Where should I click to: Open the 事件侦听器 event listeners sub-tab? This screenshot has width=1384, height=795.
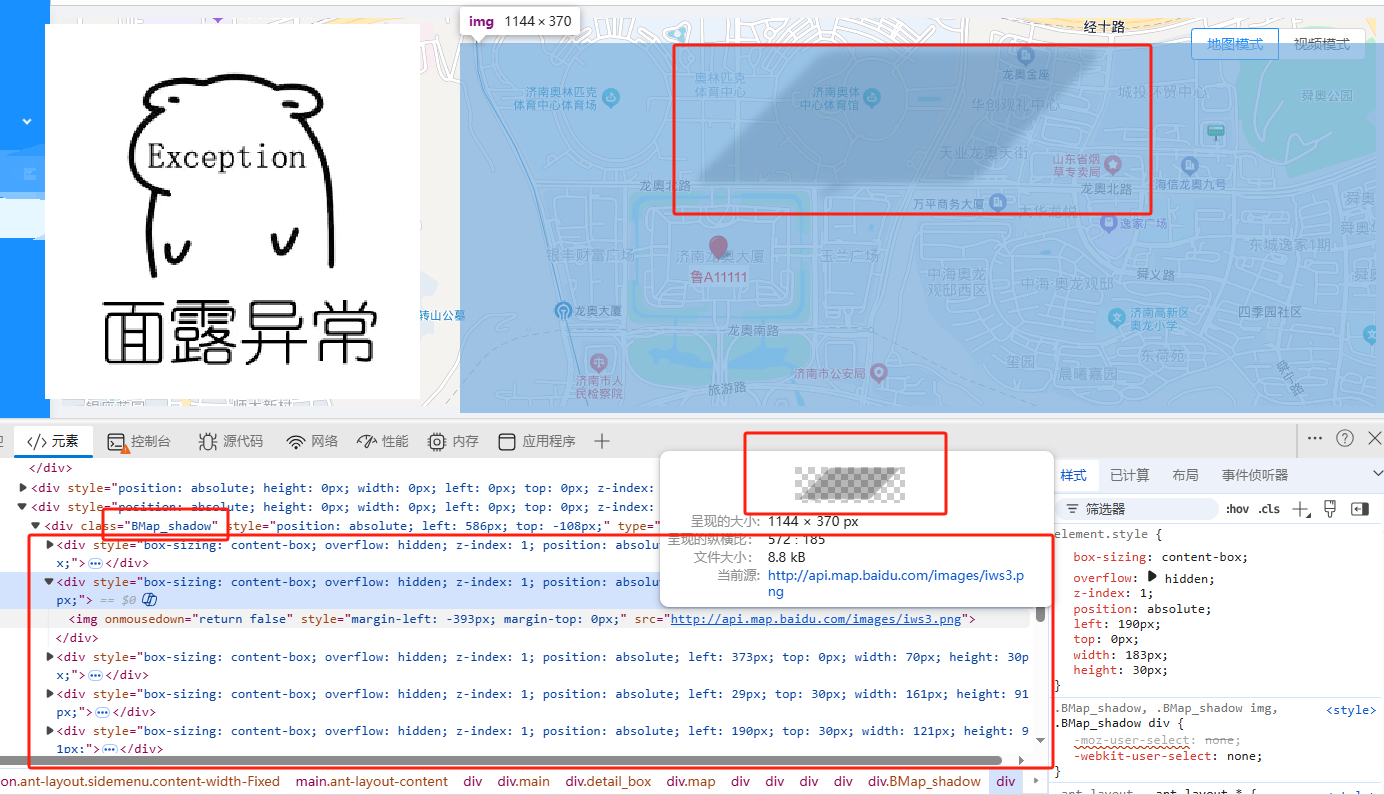click(1255, 475)
